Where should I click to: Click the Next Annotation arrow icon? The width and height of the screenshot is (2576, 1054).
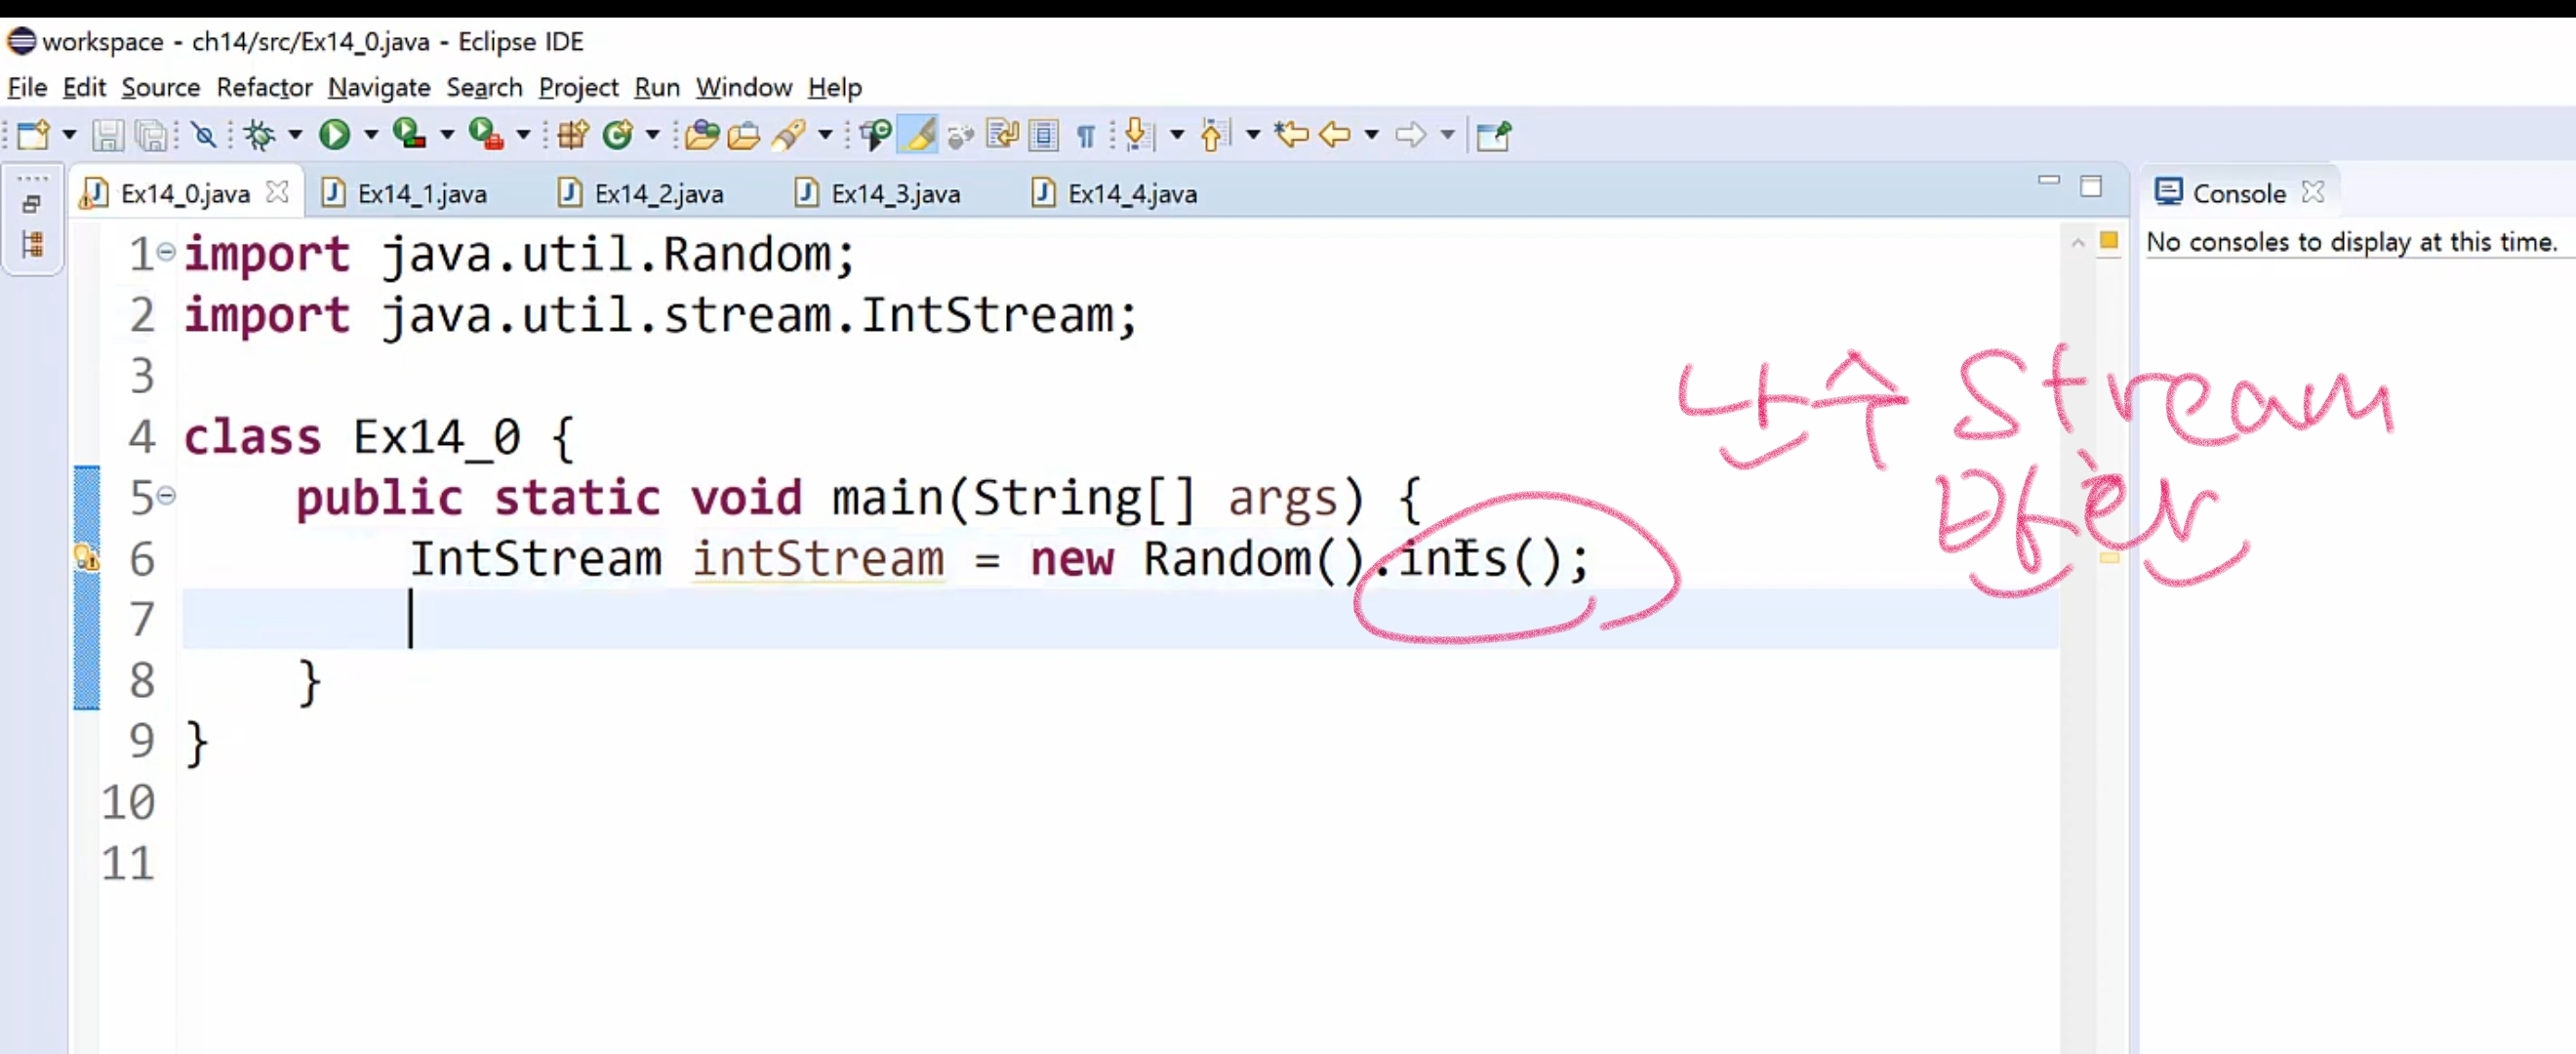pyautogui.click(x=1137, y=134)
